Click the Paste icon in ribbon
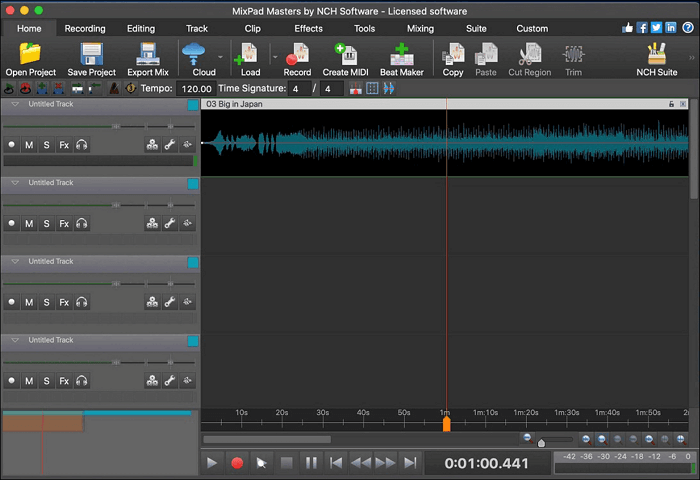700x480 pixels. [486, 54]
